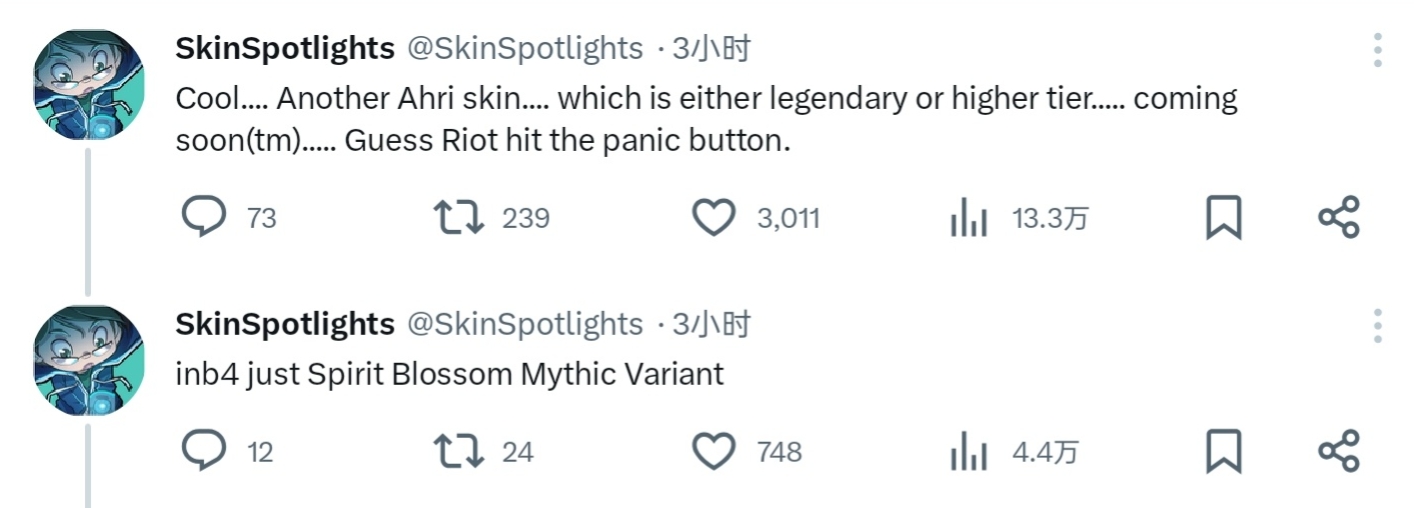The image size is (1414, 508).
Task: Like the tweet with 3,011 likes
Action: point(714,217)
